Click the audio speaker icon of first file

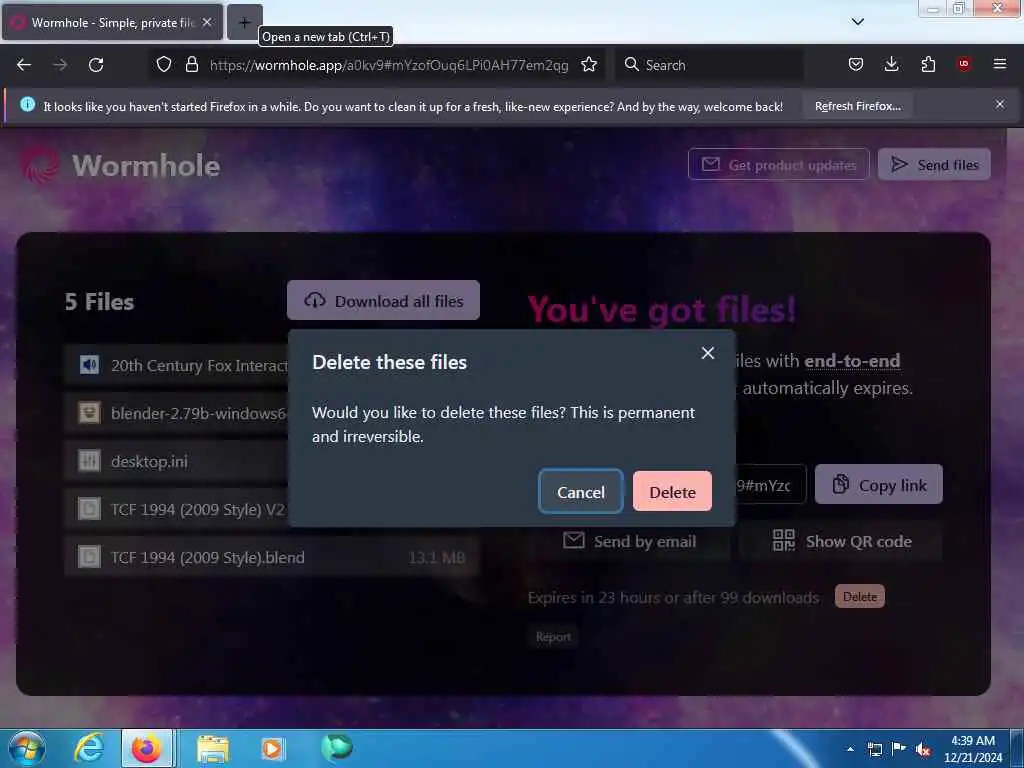(89, 365)
